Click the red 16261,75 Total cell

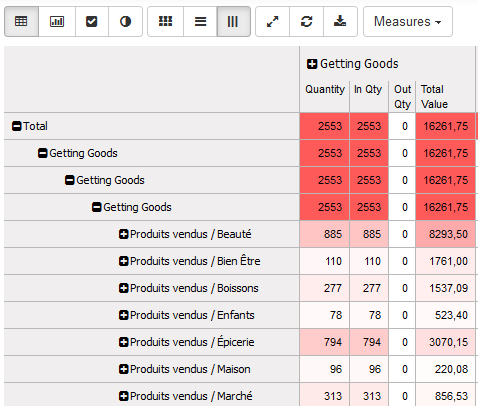pos(445,126)
